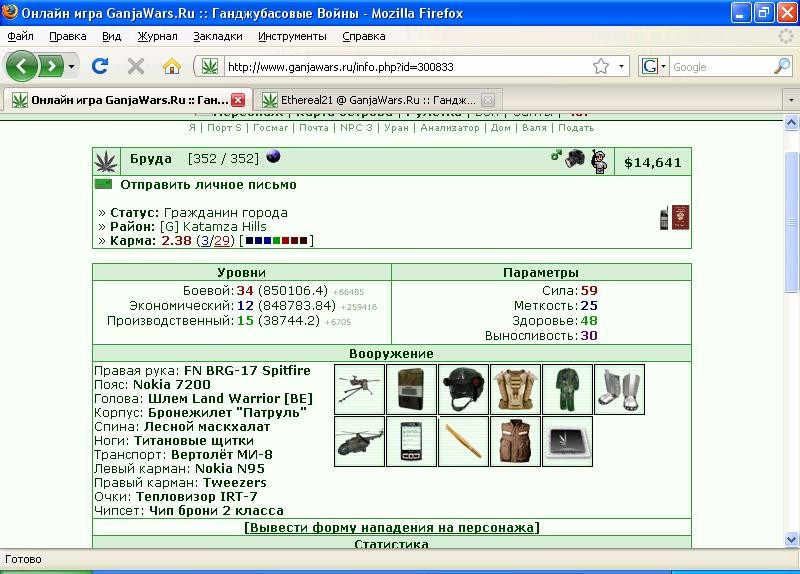Open the Land Warrior helmet image
Image resolution: width=800 pixels, height=574 pixels.
(464, 389)
